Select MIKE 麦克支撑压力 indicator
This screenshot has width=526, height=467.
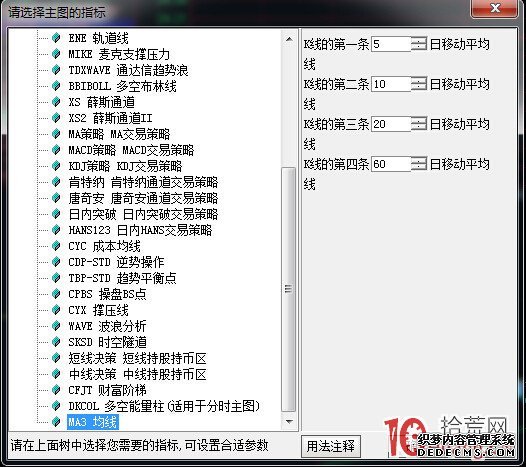click(x=119, y=54)
